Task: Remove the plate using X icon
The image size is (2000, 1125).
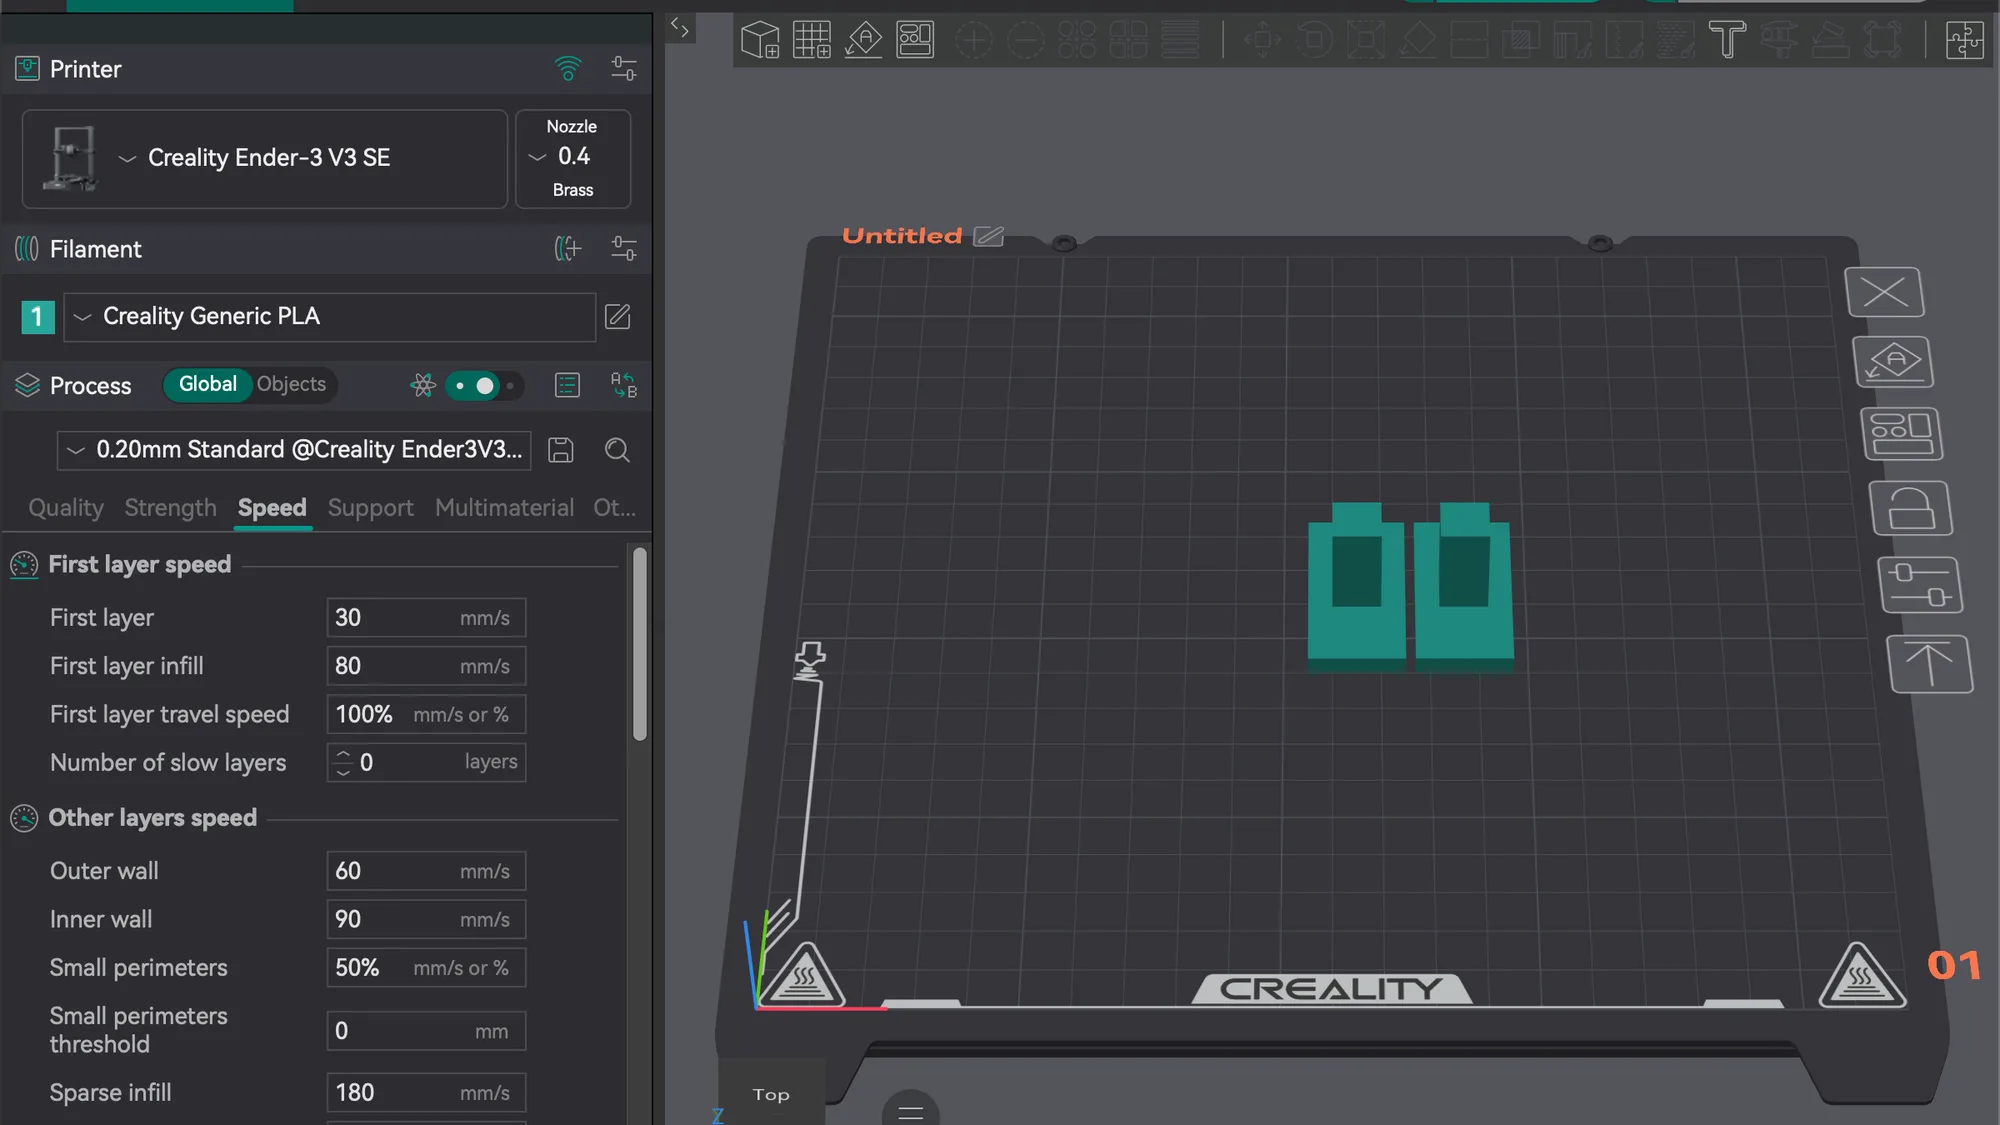Action: [1885, 292]
